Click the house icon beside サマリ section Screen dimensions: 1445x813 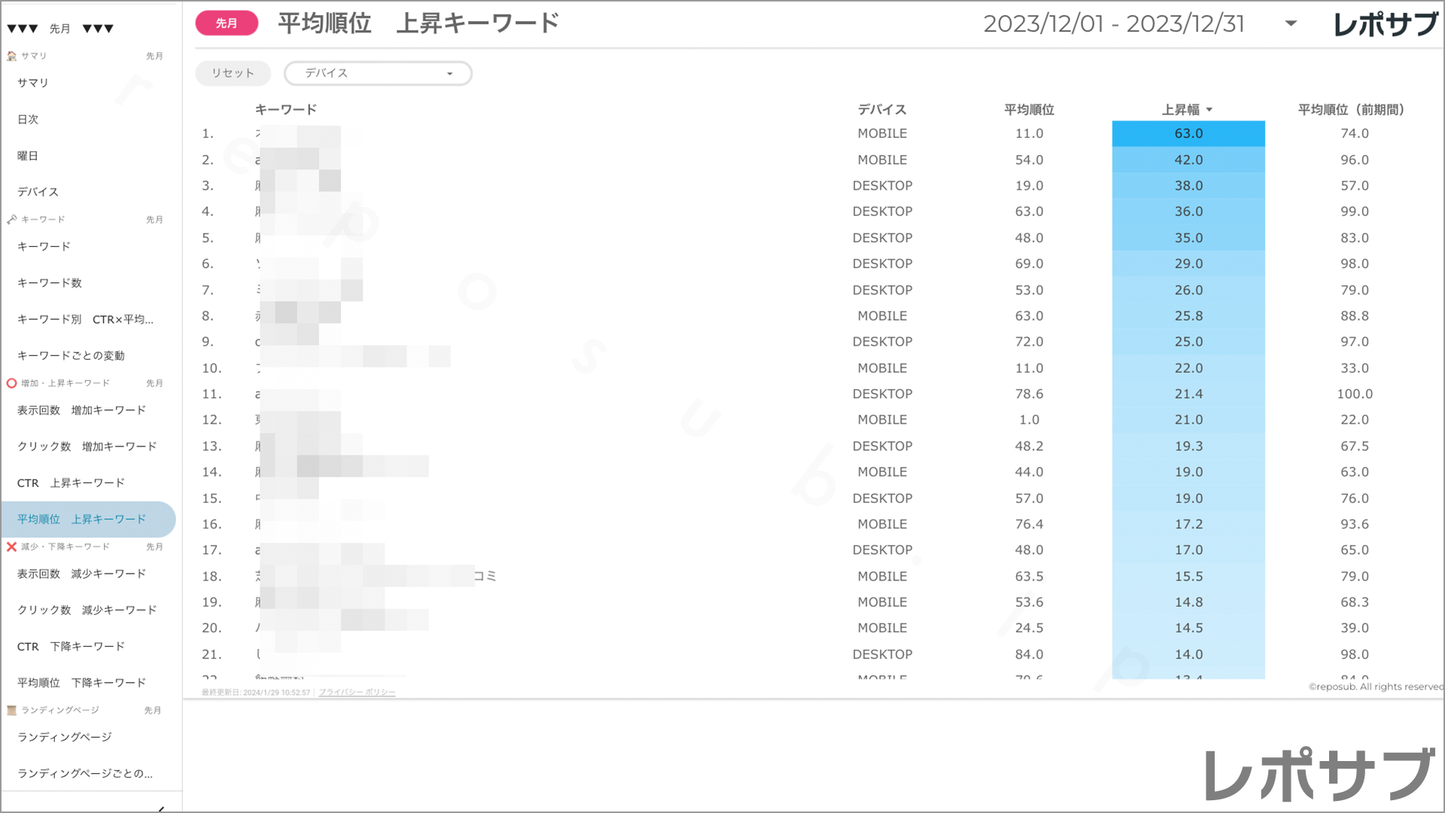tap(12, 56)
